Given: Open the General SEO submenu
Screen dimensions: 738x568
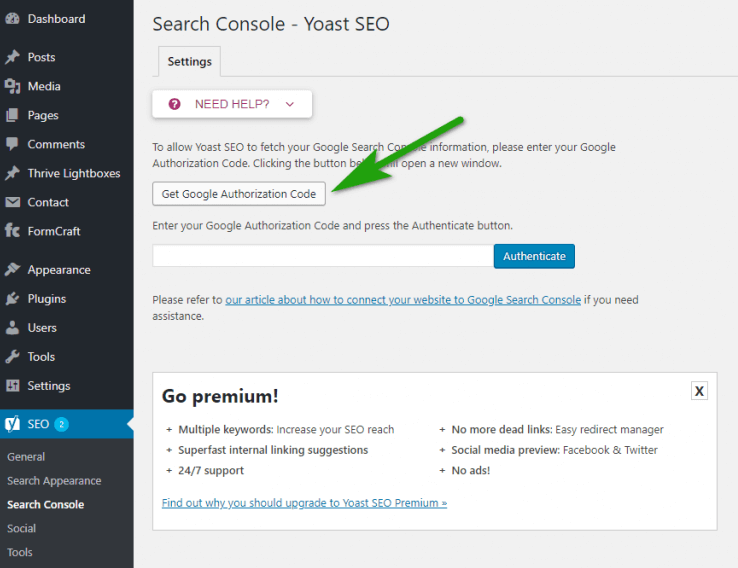Looking at the screenshot, I should [26, 456].
